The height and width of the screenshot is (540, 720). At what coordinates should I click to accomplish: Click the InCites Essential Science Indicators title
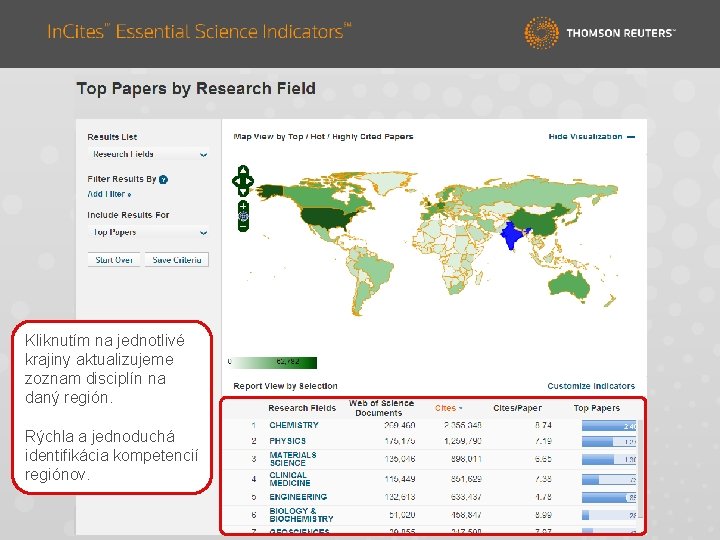tap(199, 31)
